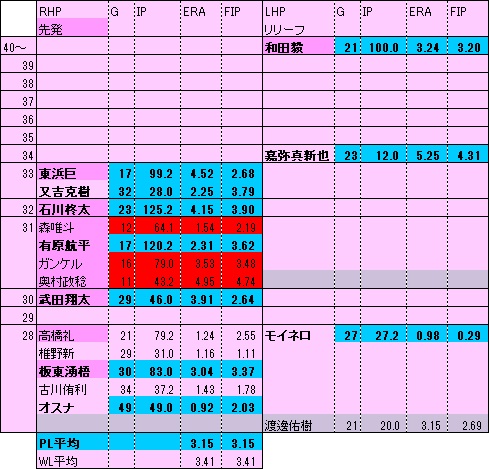Screen dimensions: 489x469
Task: Select the 古川侑利 name cell
Action: [x=72, y=388]
